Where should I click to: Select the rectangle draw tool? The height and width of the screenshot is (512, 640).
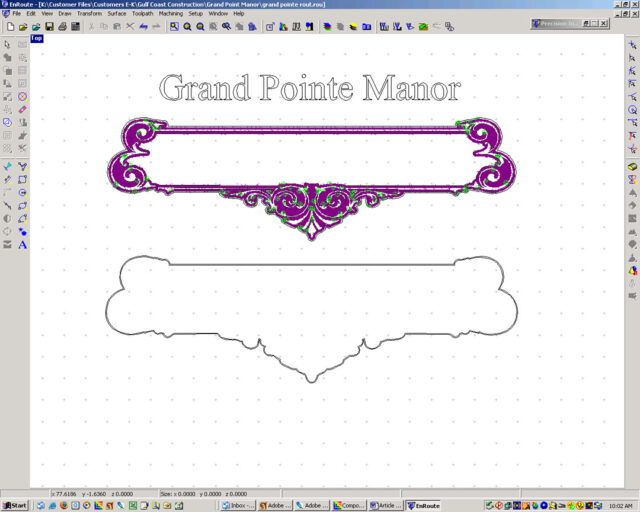click(22, 179)
